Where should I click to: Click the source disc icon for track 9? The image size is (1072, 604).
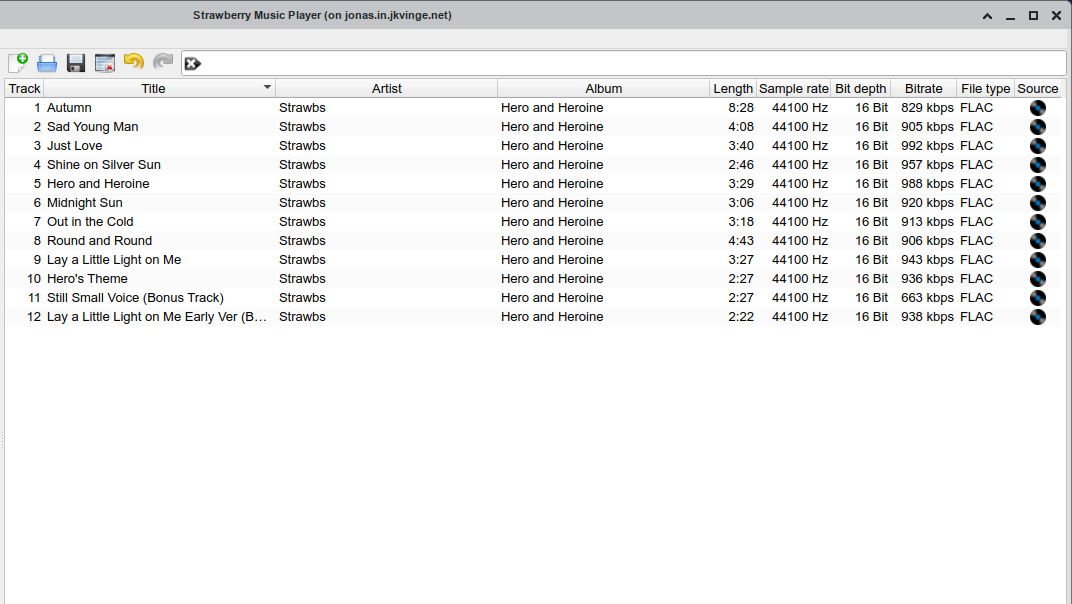click(x=1038, y=260)
